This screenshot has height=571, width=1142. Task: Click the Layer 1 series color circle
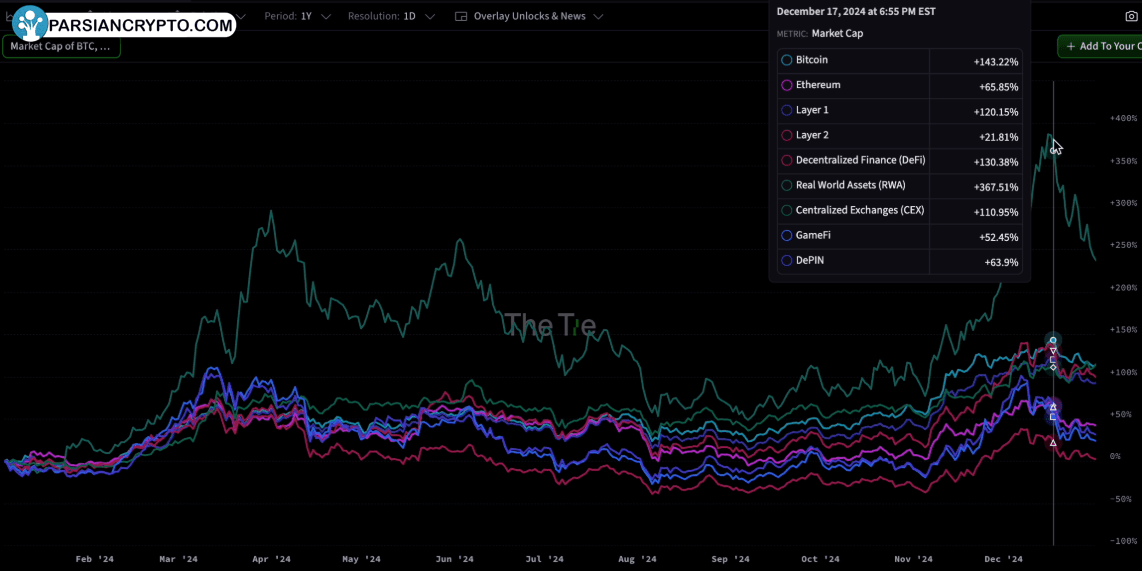pos(787,111)
